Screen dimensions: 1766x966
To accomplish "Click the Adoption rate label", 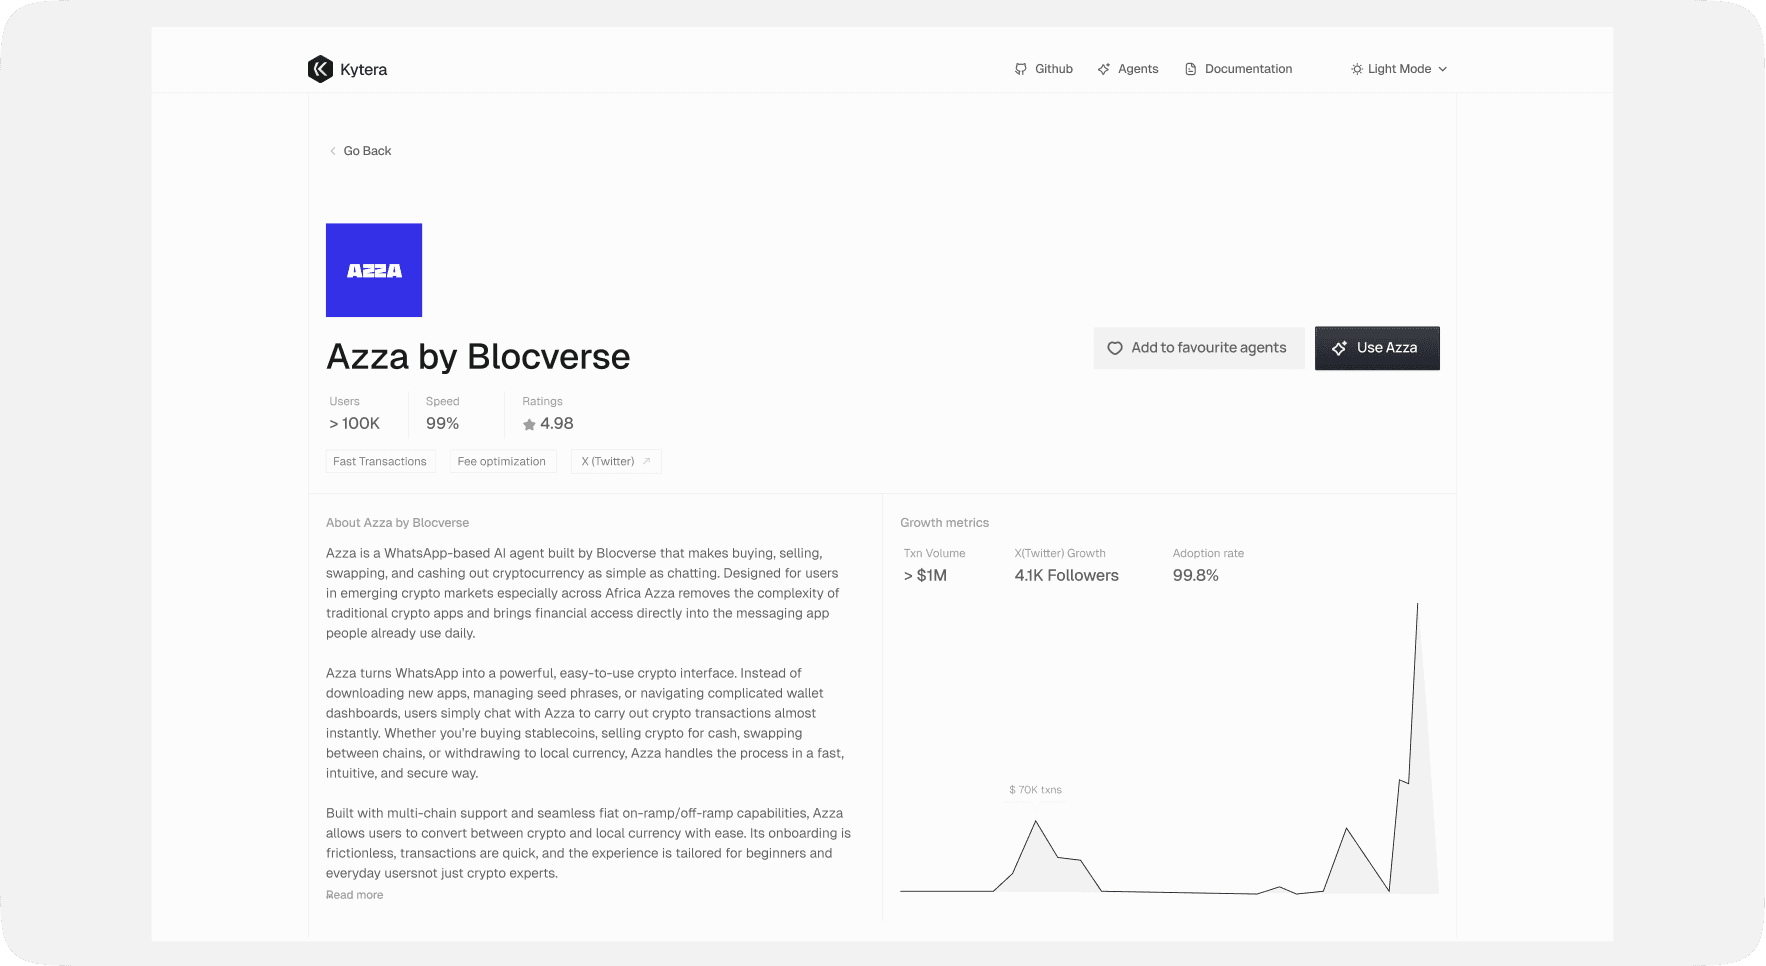I will [1208, 554].
